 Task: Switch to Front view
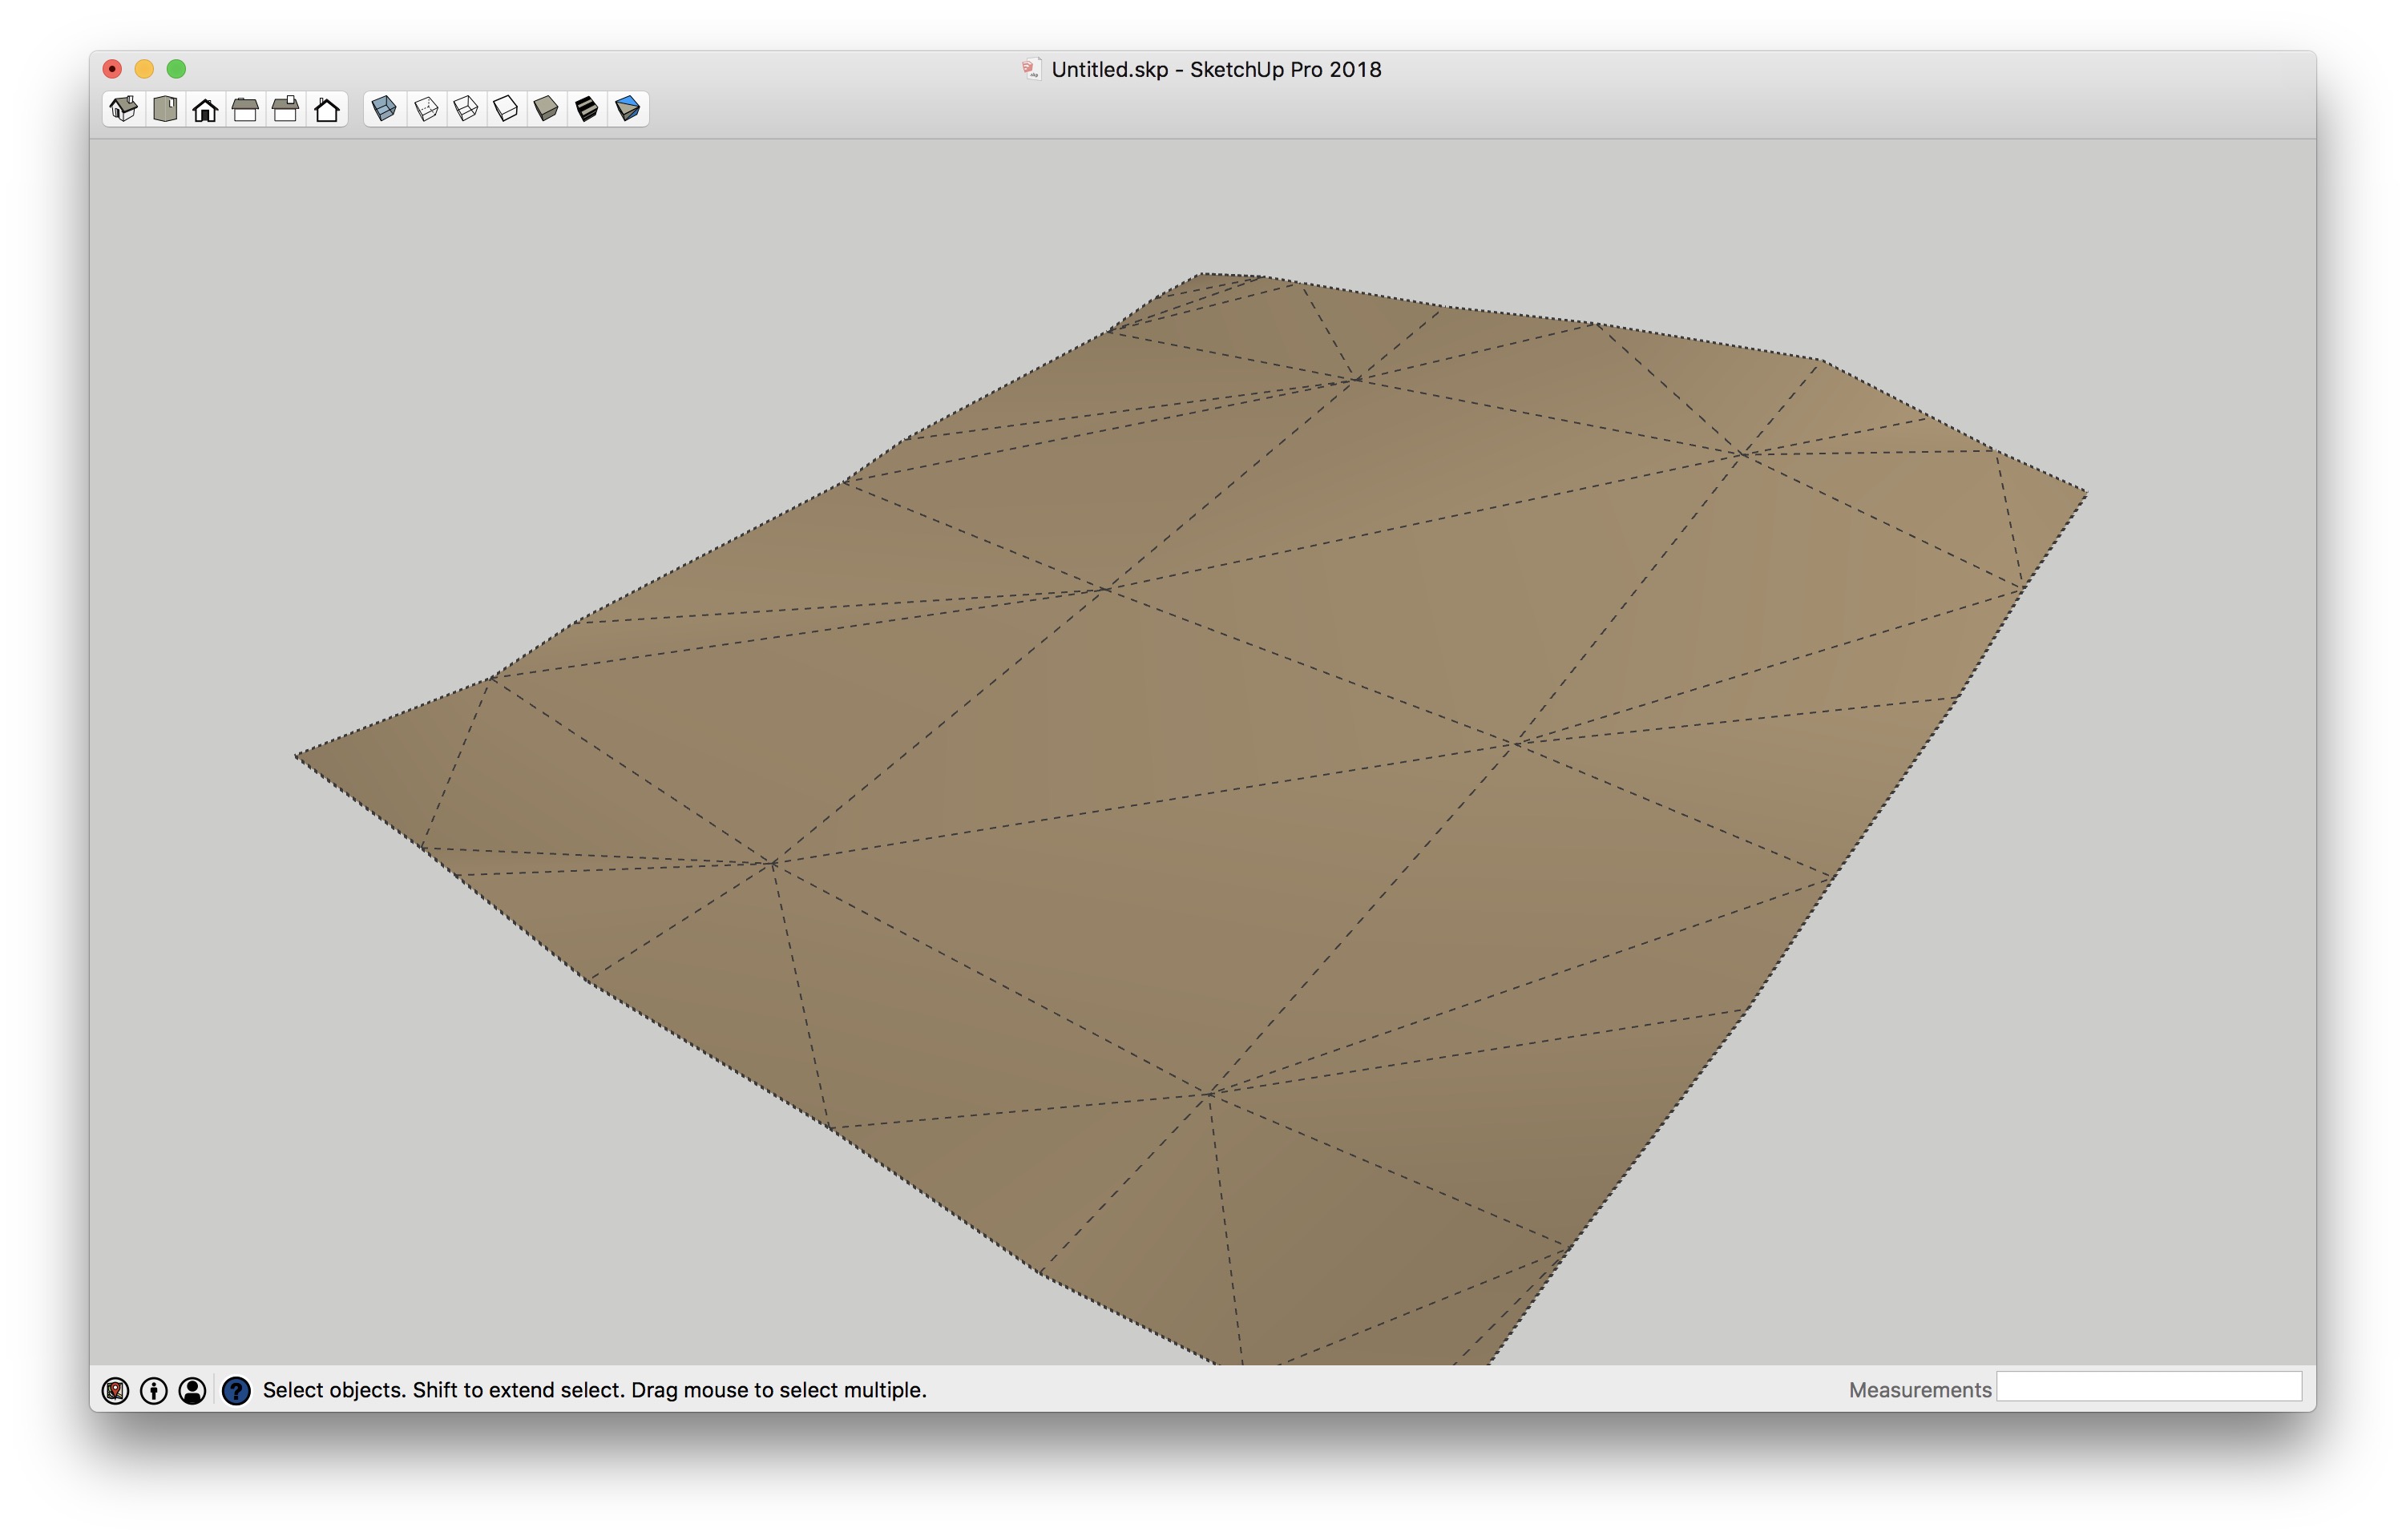pyautogui.click(x=205, y=109)
